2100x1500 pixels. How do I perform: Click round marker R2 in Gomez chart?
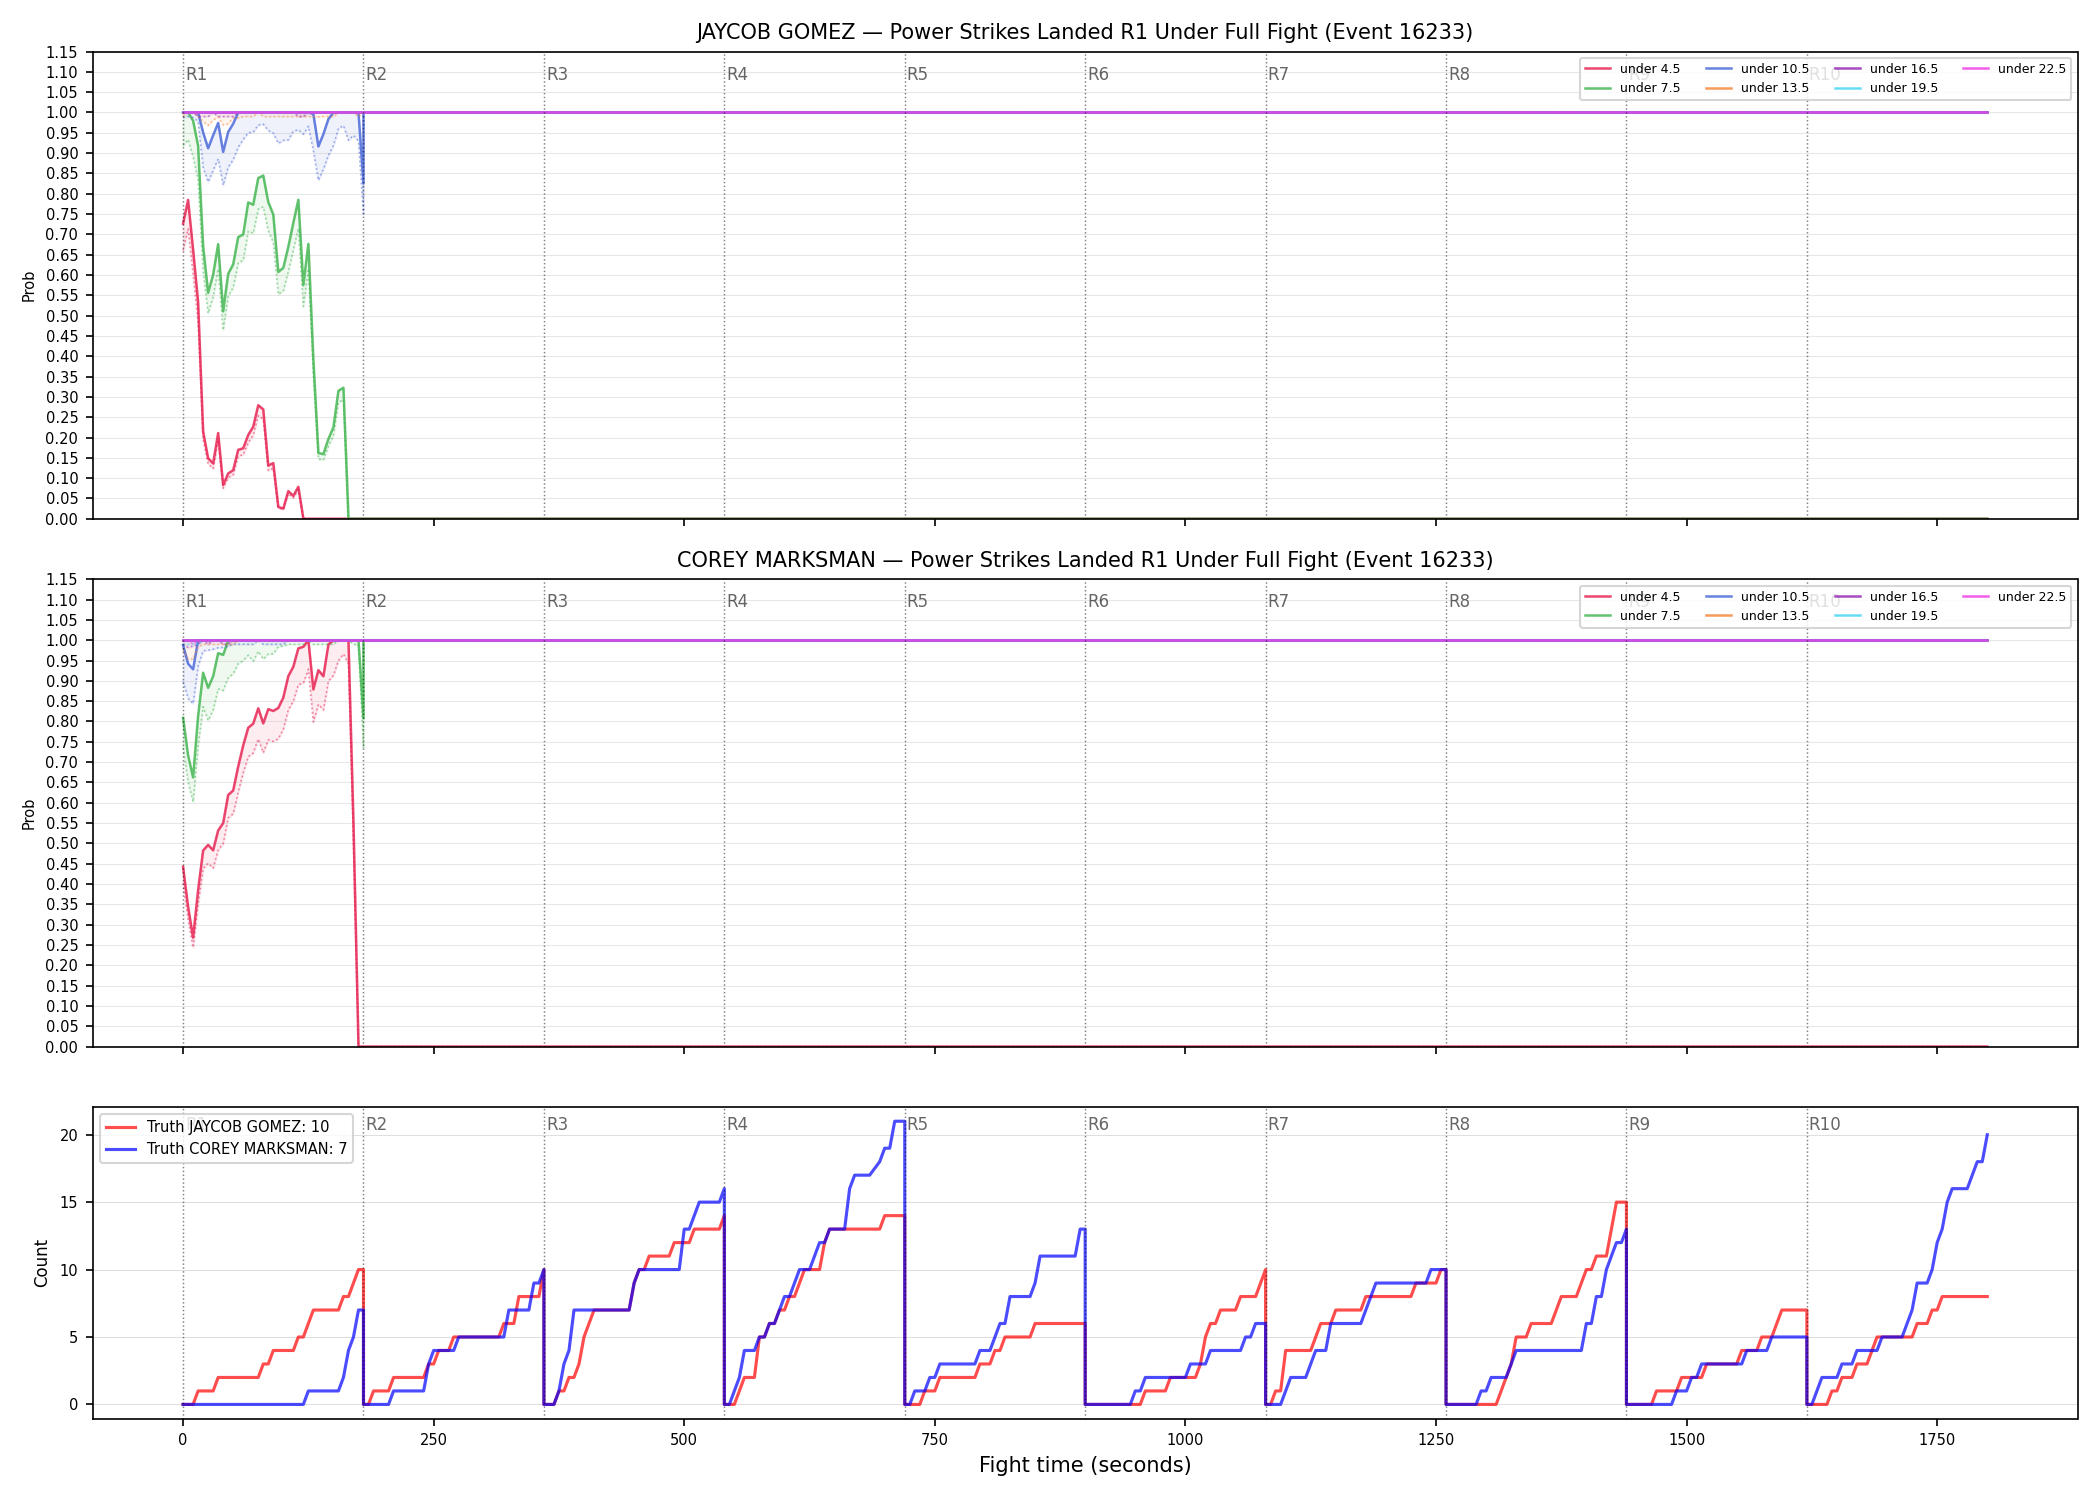click(376, 74)
